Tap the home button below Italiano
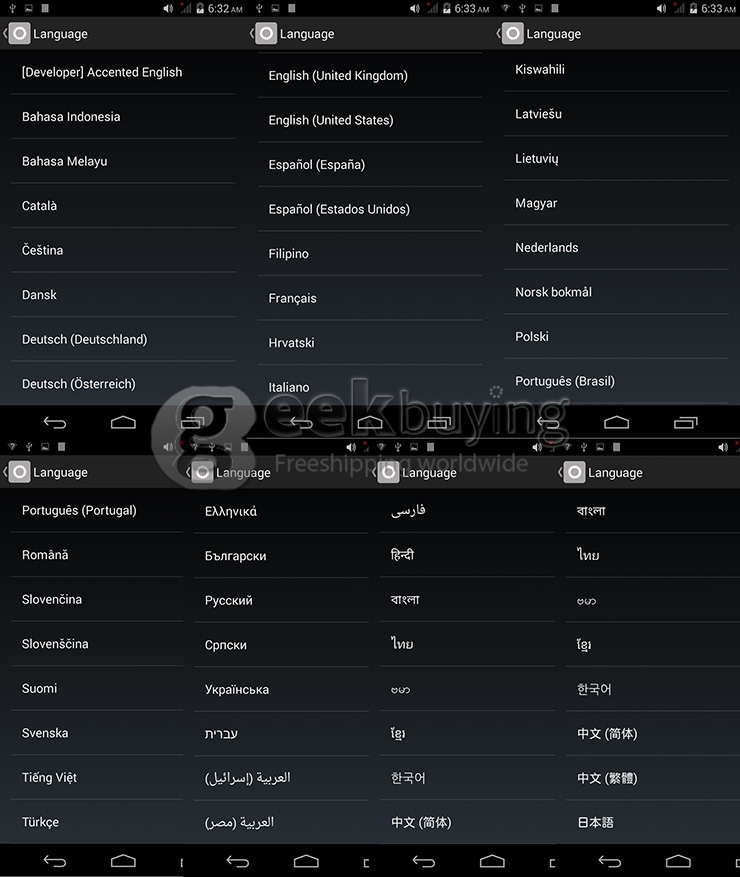Viewport: 740px width, 877px height. [370, 423]
